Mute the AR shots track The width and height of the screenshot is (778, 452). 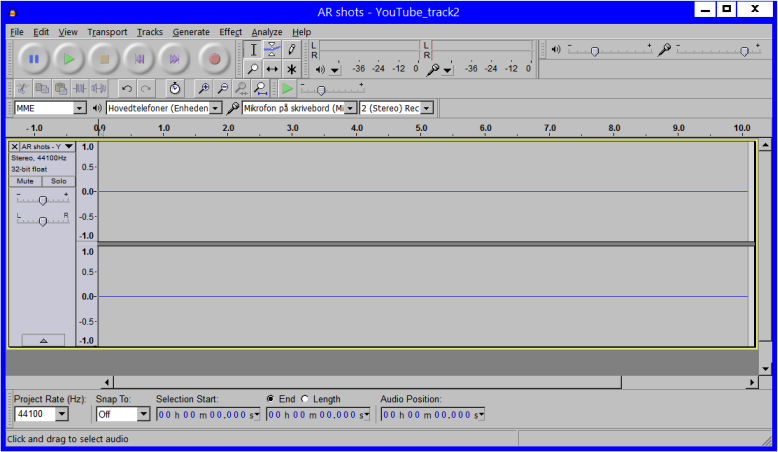(25, 181)
